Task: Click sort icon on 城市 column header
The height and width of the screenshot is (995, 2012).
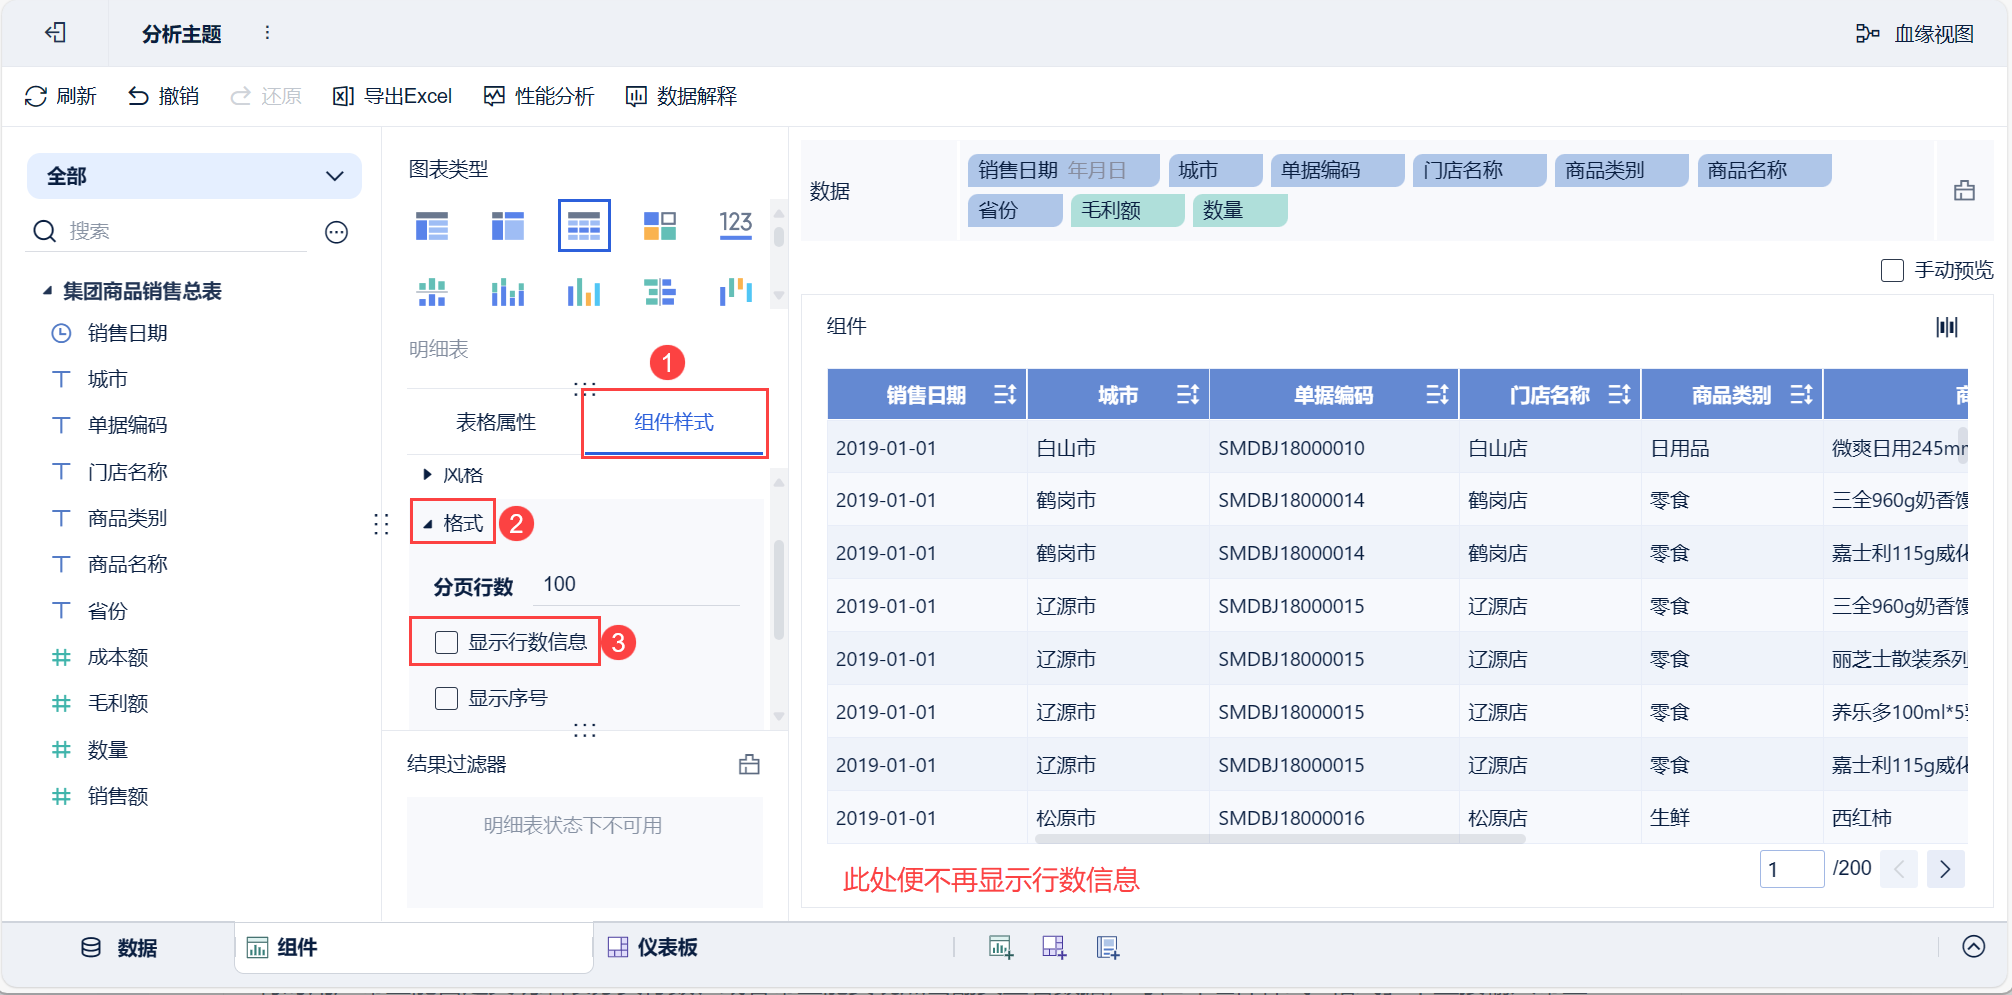Action: point(1188,395)
